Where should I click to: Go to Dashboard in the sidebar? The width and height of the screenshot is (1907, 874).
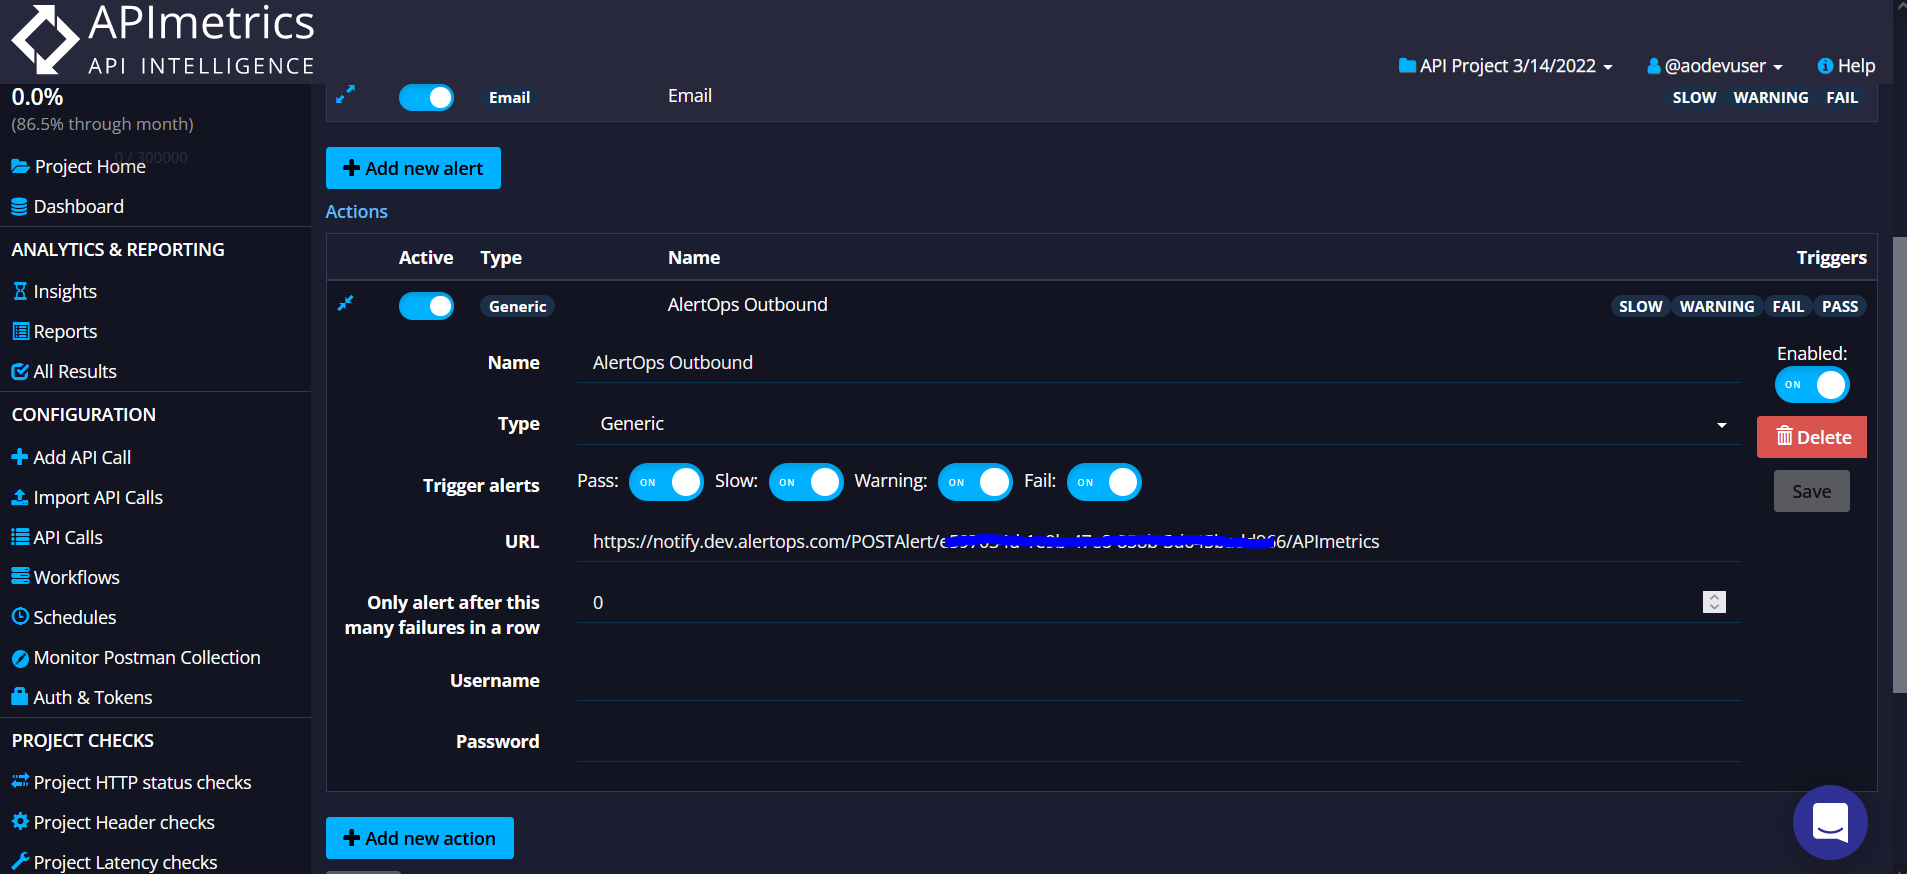pyautogui.click(x=78, y=207)
